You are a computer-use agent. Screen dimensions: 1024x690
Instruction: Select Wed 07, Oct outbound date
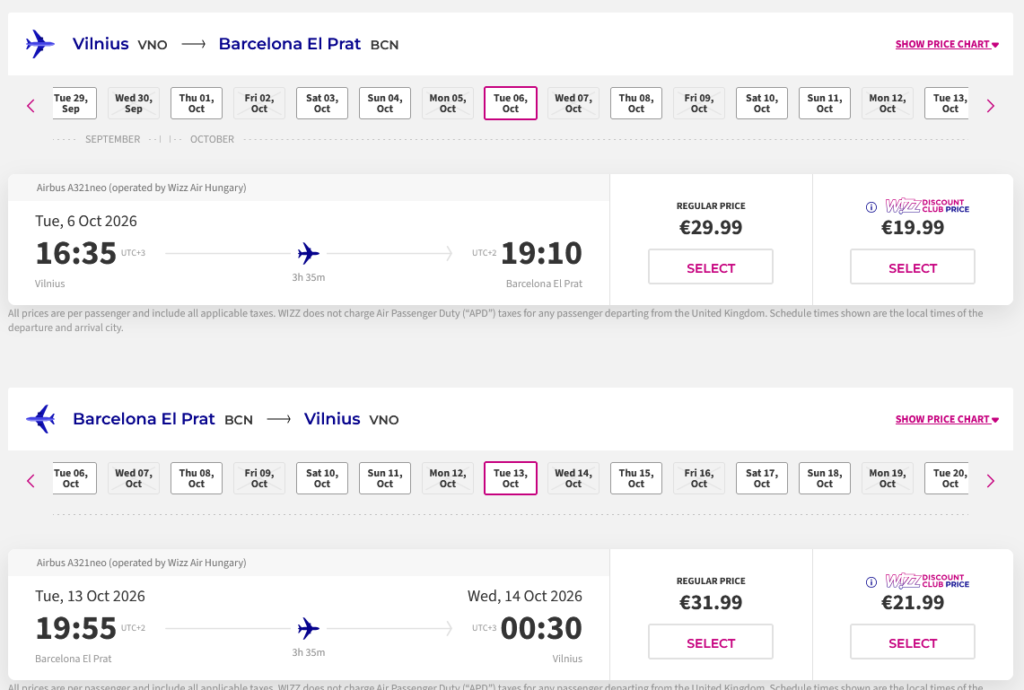[x=573, y=103]
